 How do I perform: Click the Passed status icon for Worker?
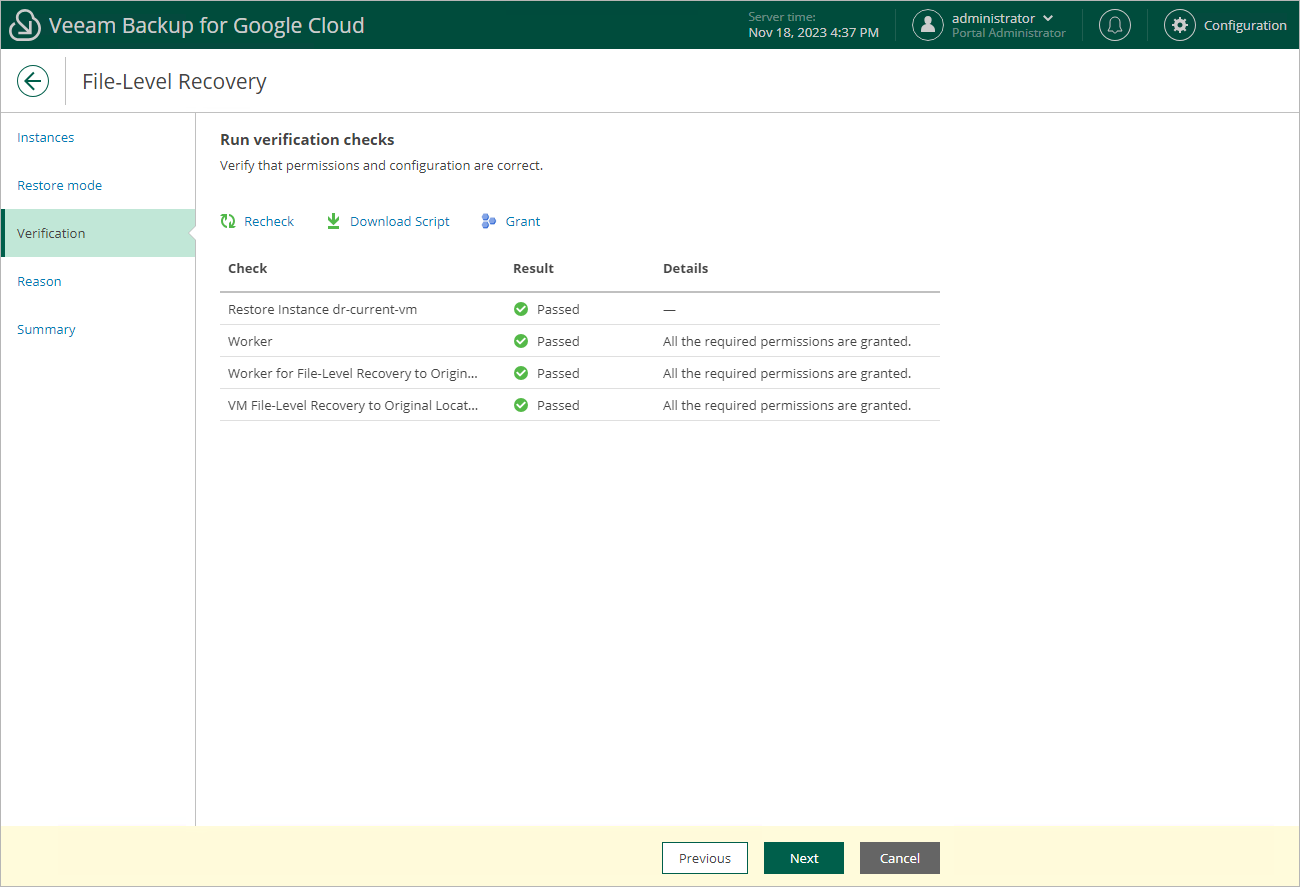click(x=521, y=341)
